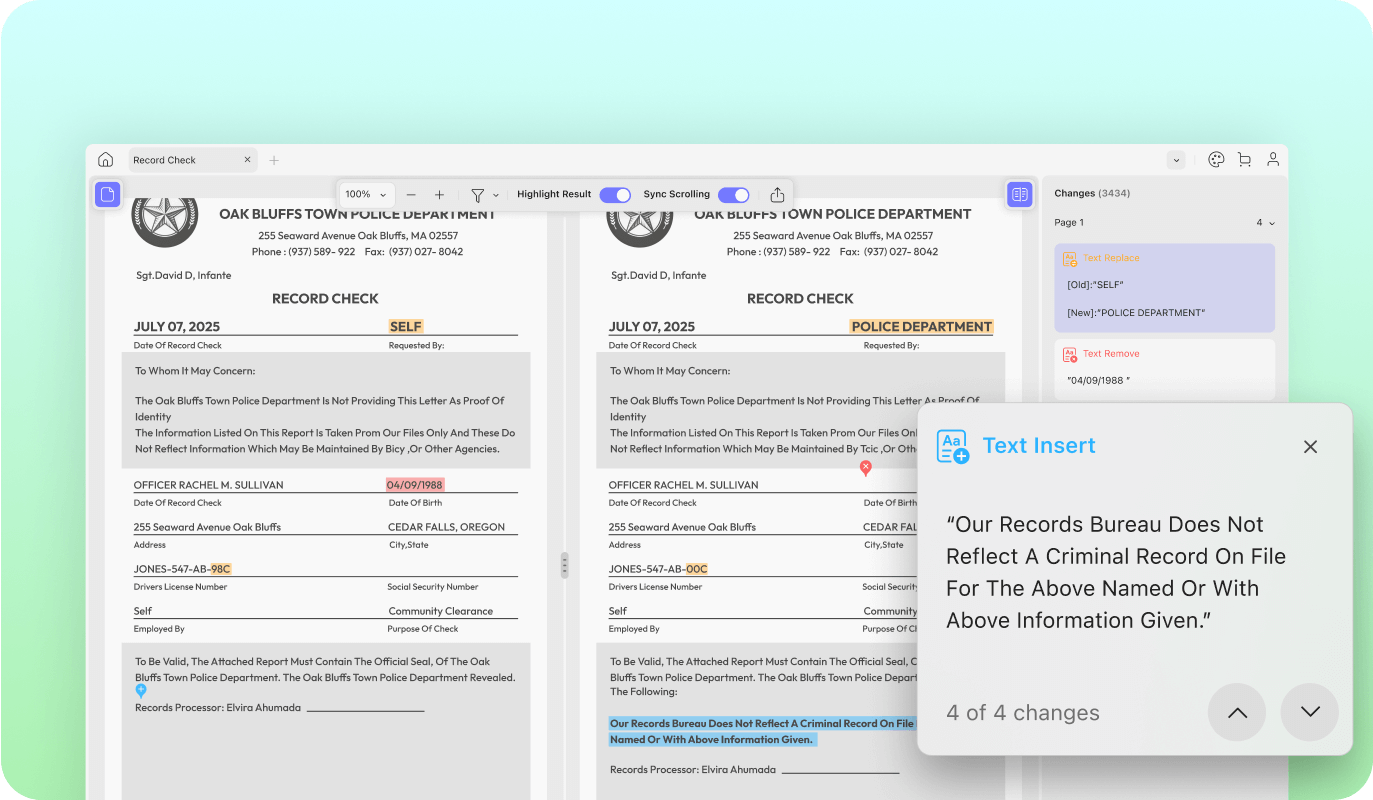The height and width of the screenshot is (800, 1373).
Task: Click Community Clearance in the left document
Action: tap(441, 611)
